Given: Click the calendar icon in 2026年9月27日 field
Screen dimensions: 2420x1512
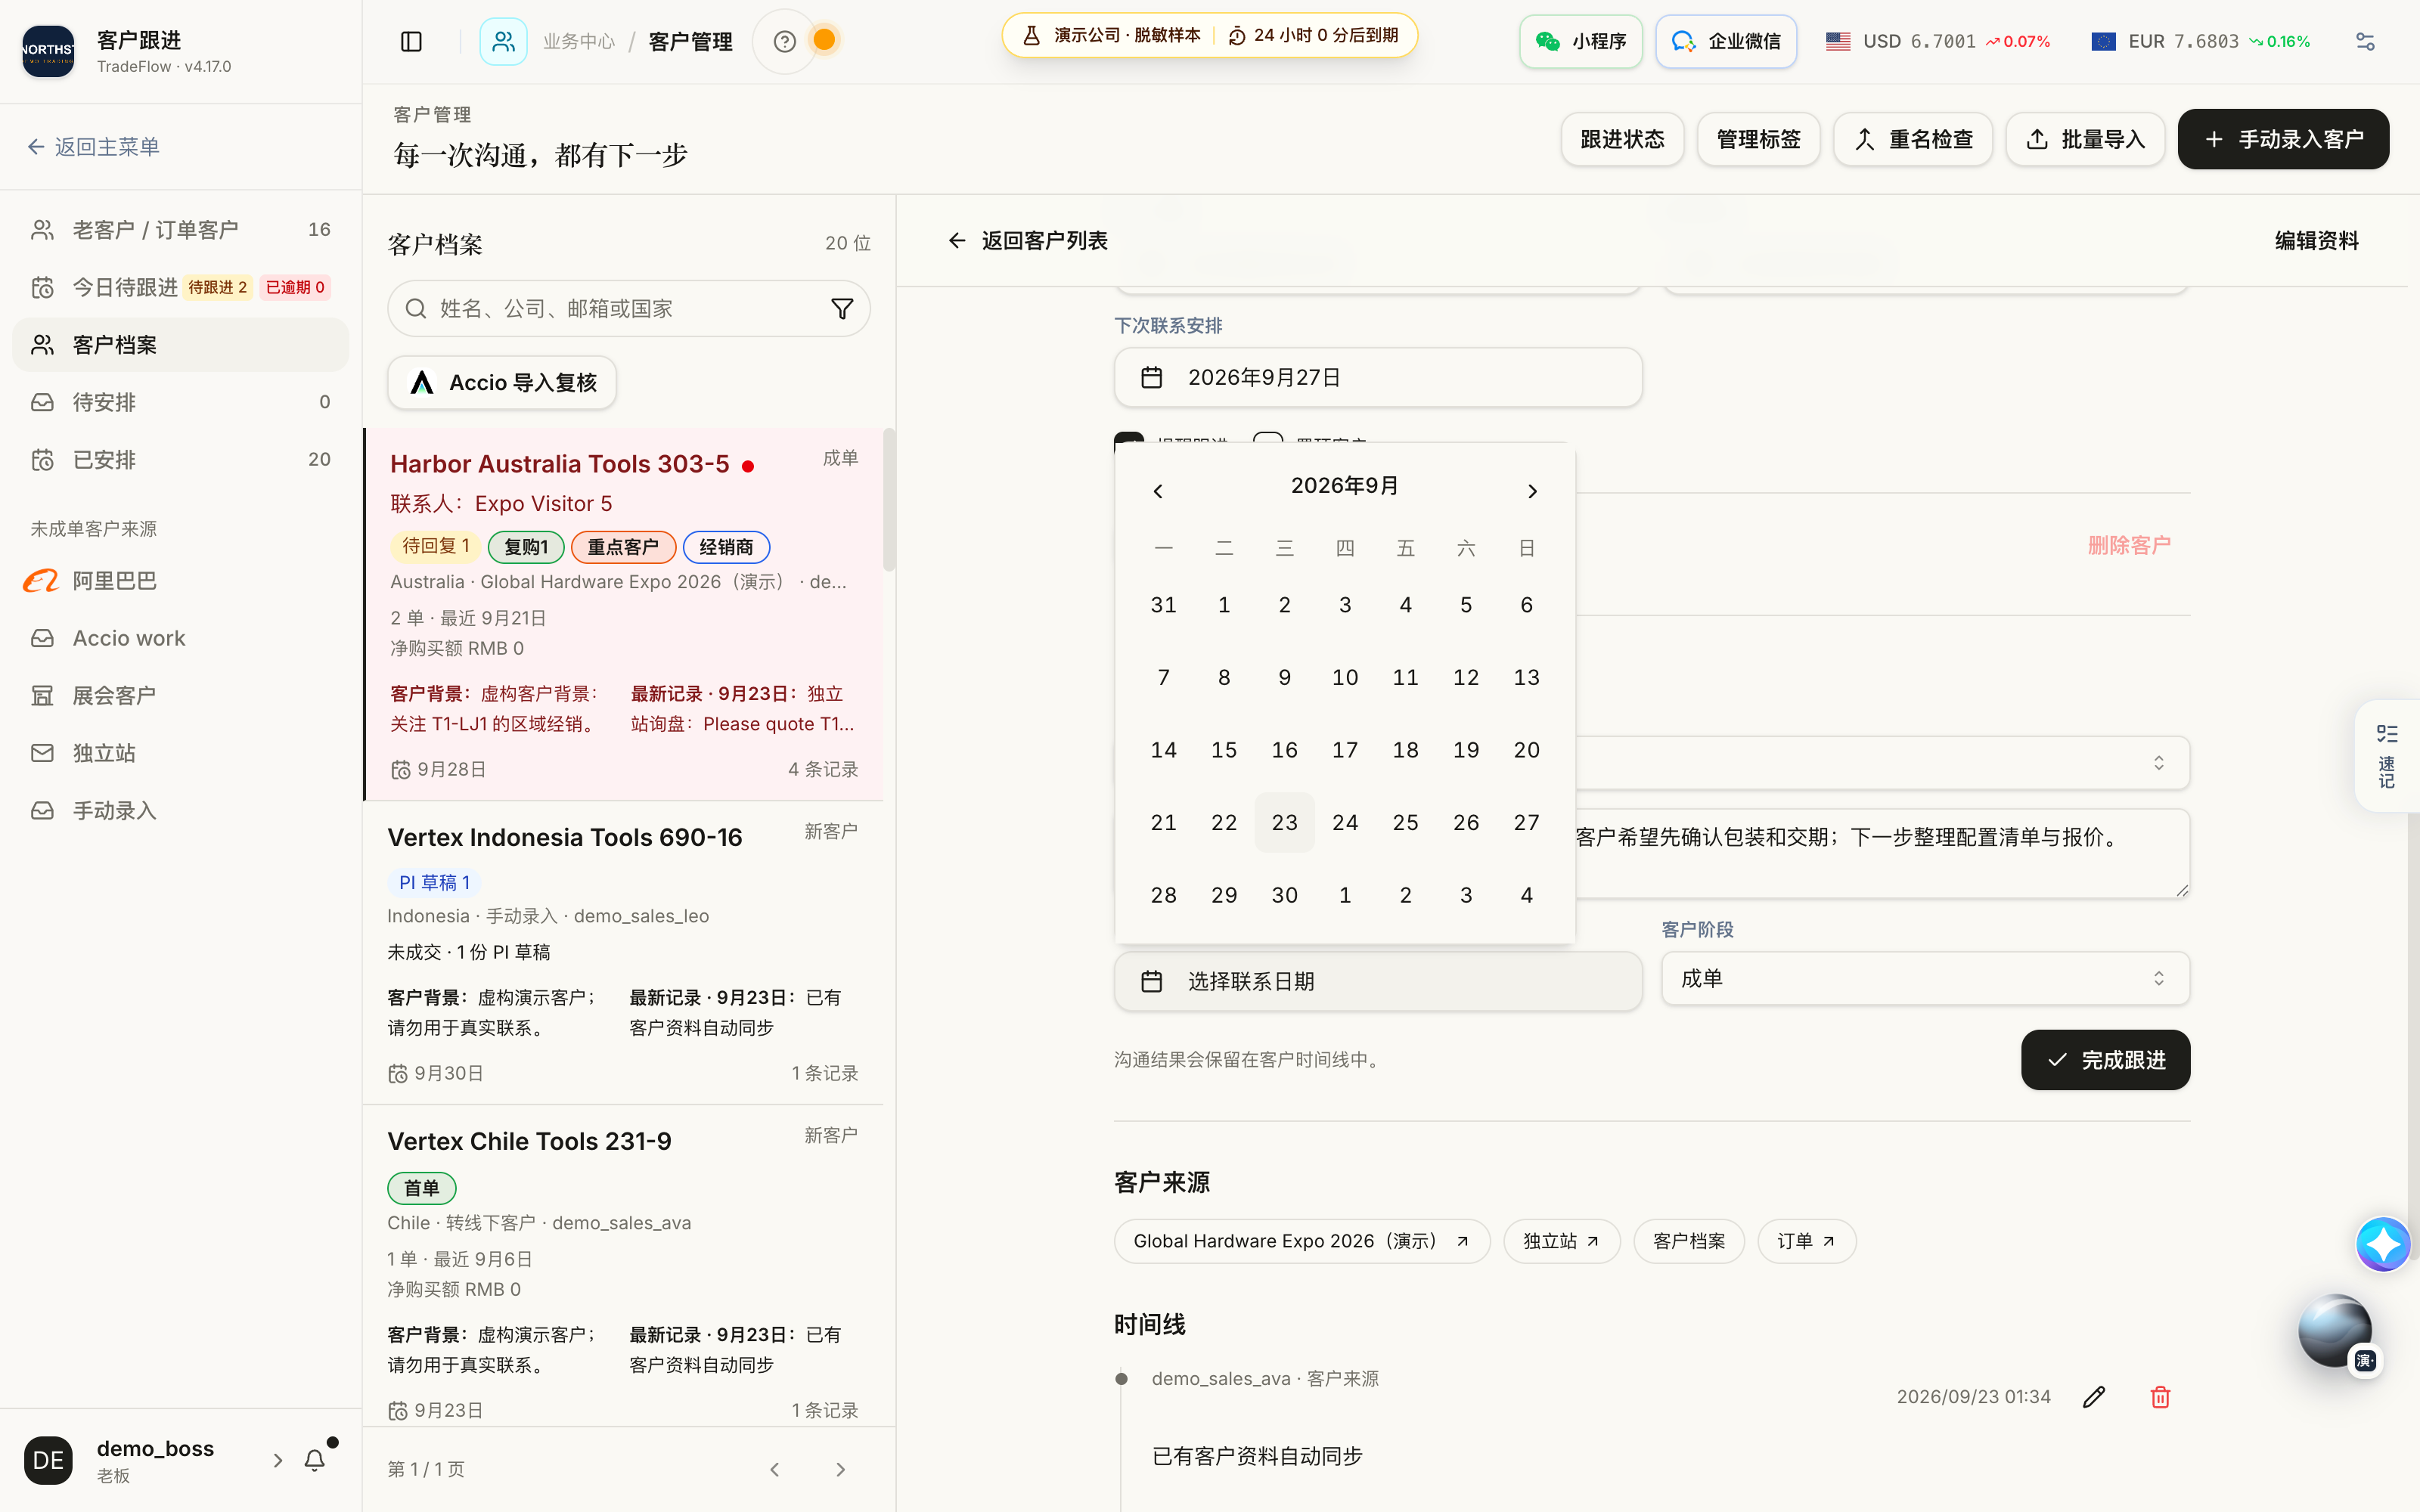Looking at the screenshot, I should pos(1152,377).
